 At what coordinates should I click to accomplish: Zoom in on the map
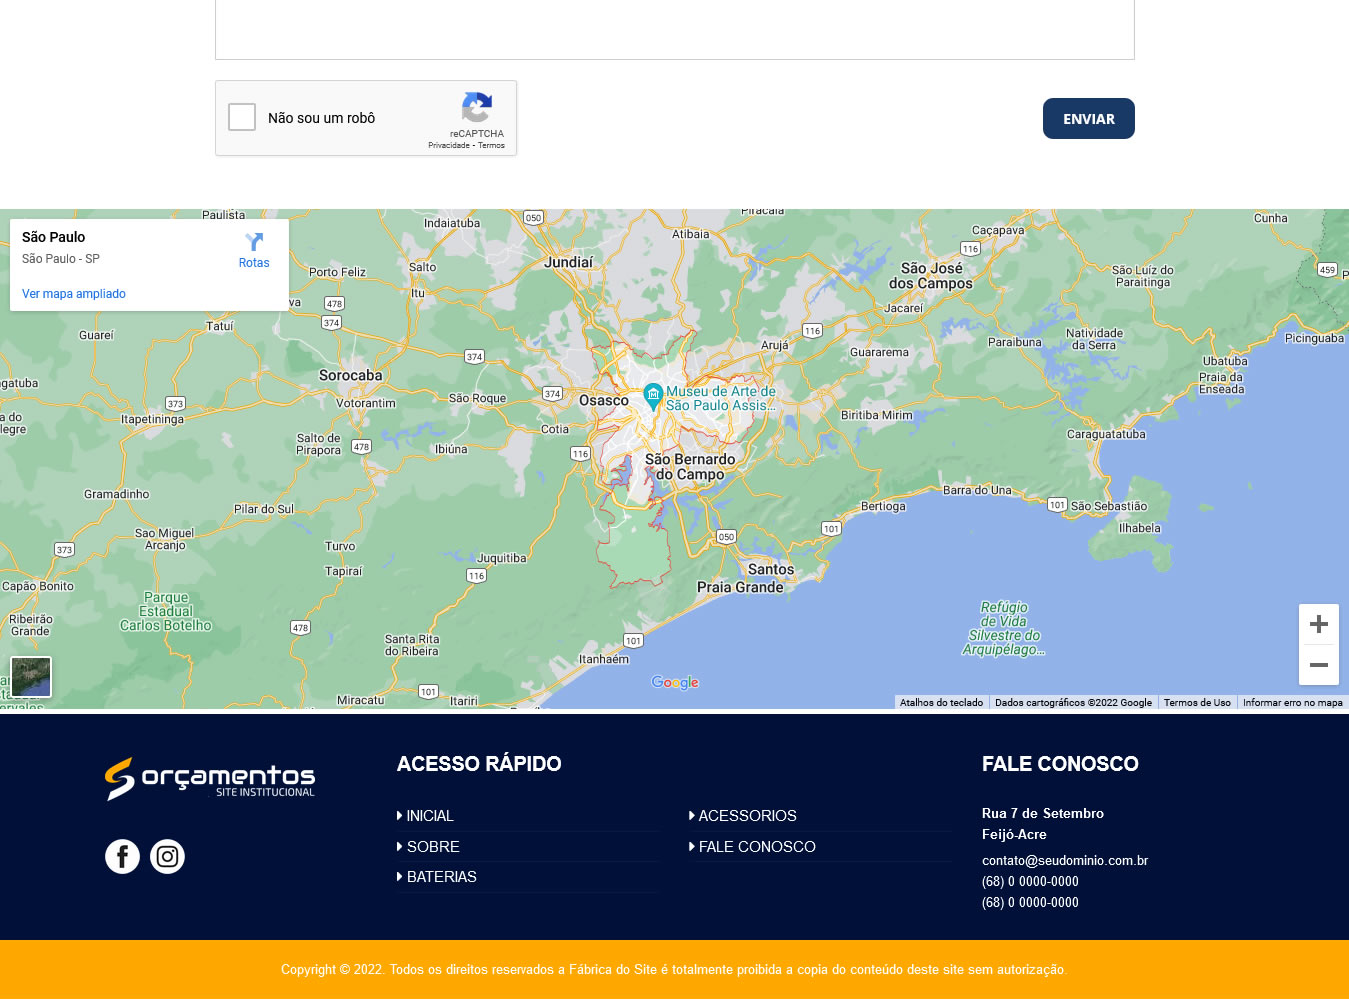coord(1318,625)
